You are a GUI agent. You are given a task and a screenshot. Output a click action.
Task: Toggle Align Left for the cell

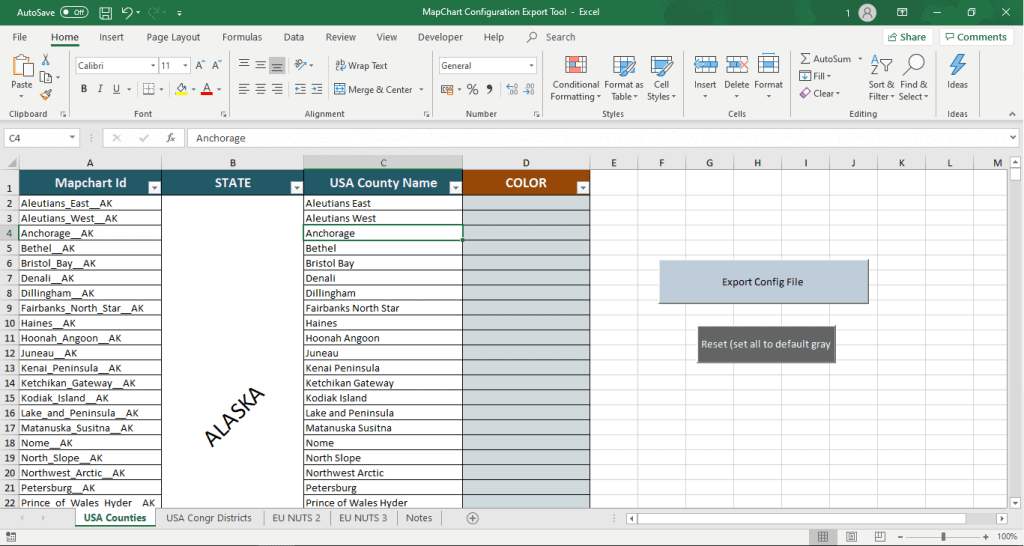244,89
